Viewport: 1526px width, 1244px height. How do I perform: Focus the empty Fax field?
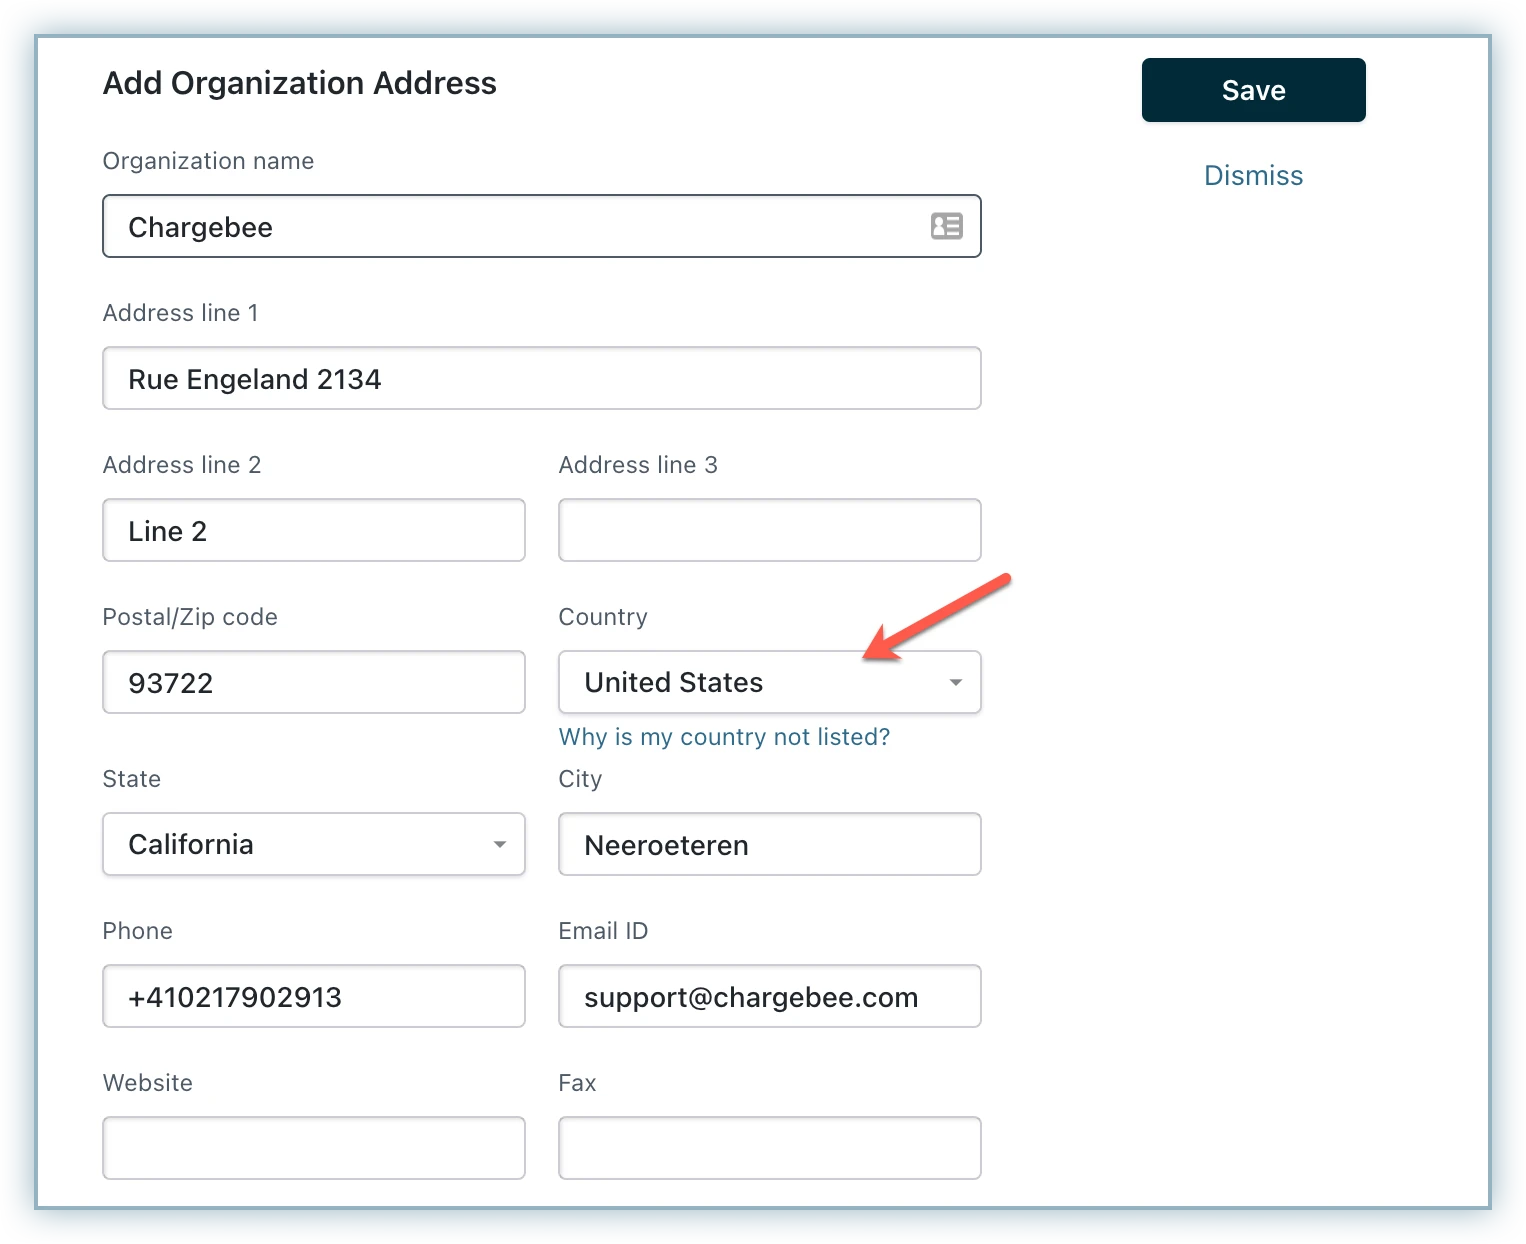[769, 1148]
